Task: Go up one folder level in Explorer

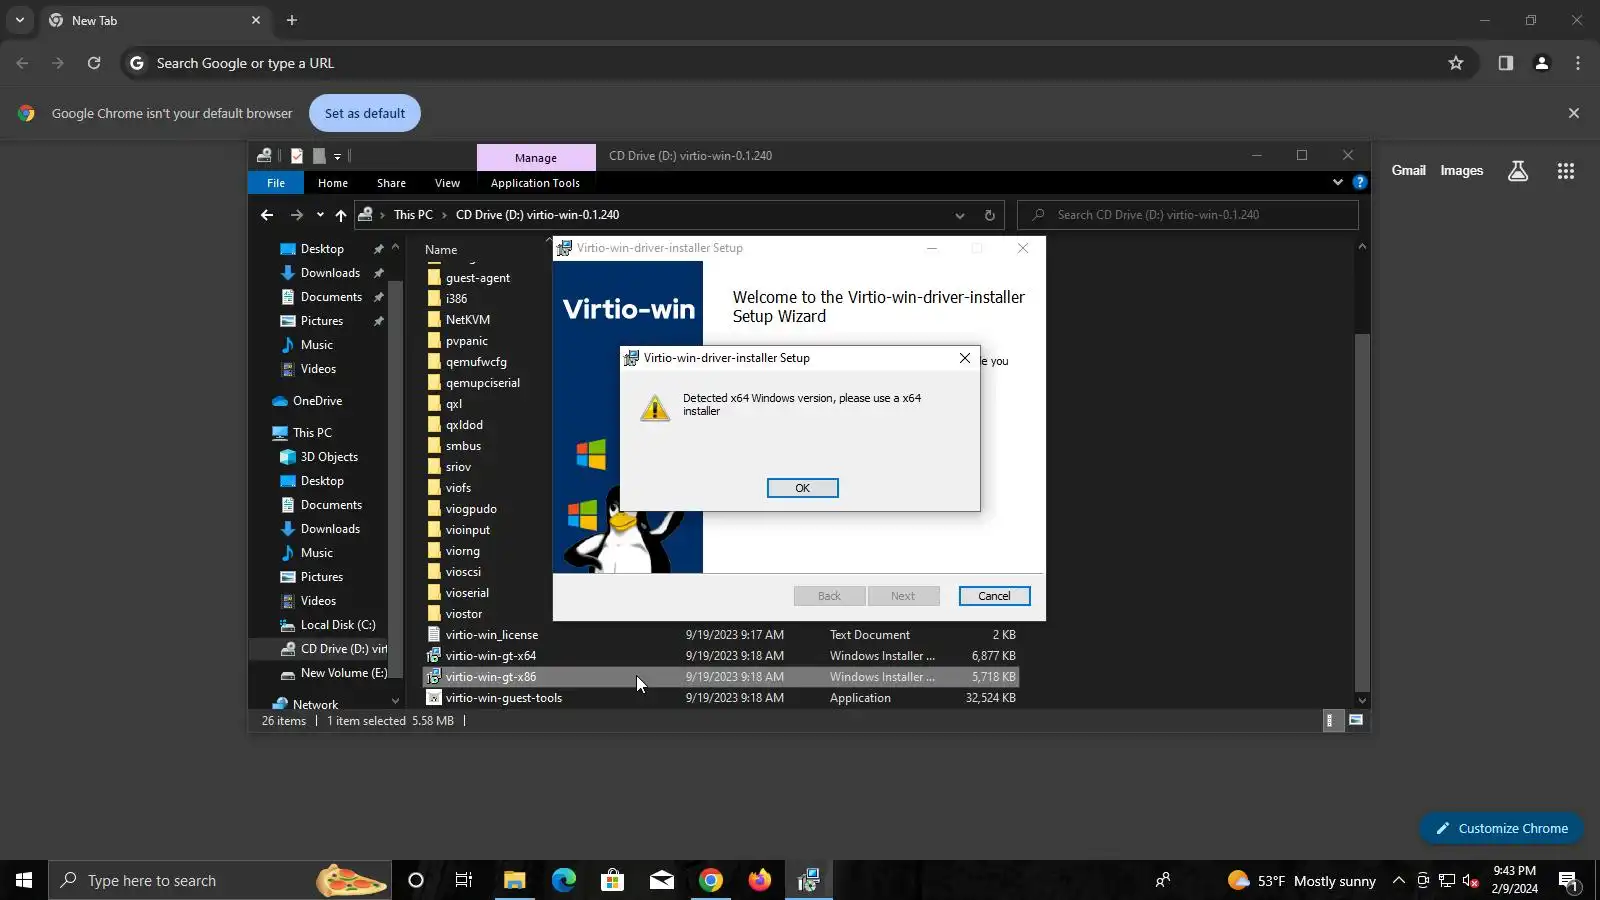Action: tap(341, 215)
